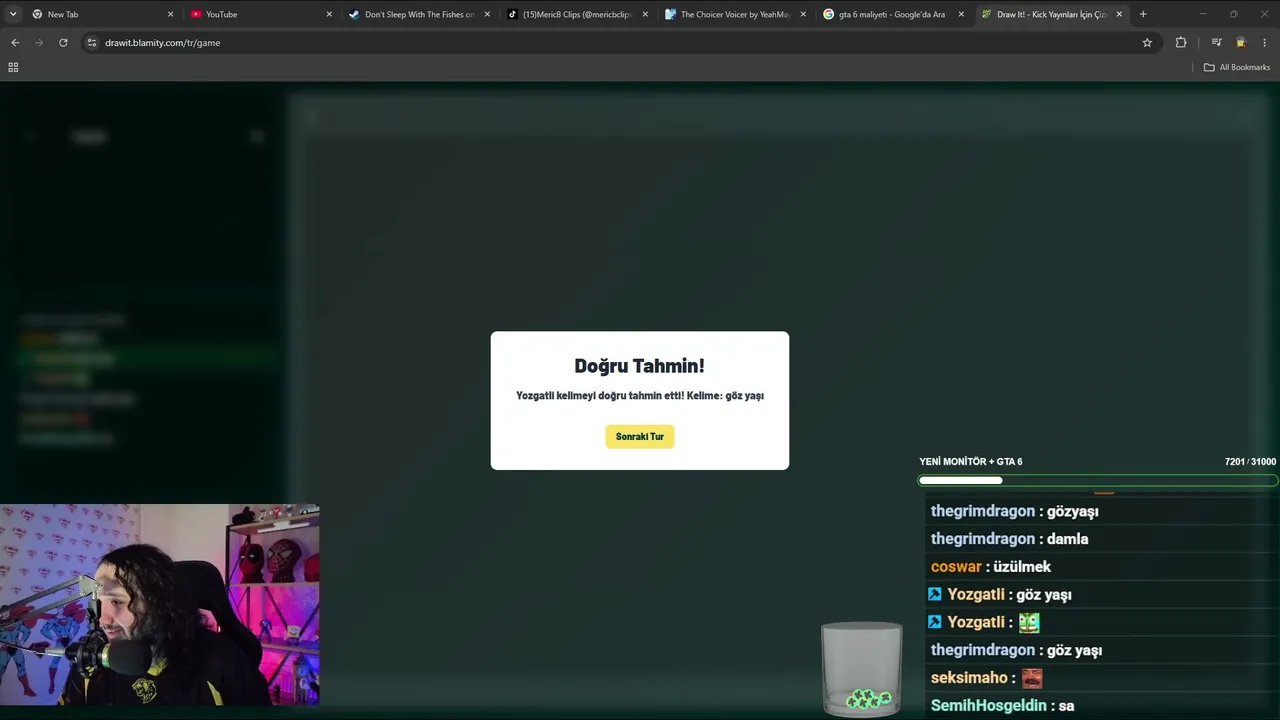Go back to the previous page
1280x720 pixels.
[x=15, y=42]
